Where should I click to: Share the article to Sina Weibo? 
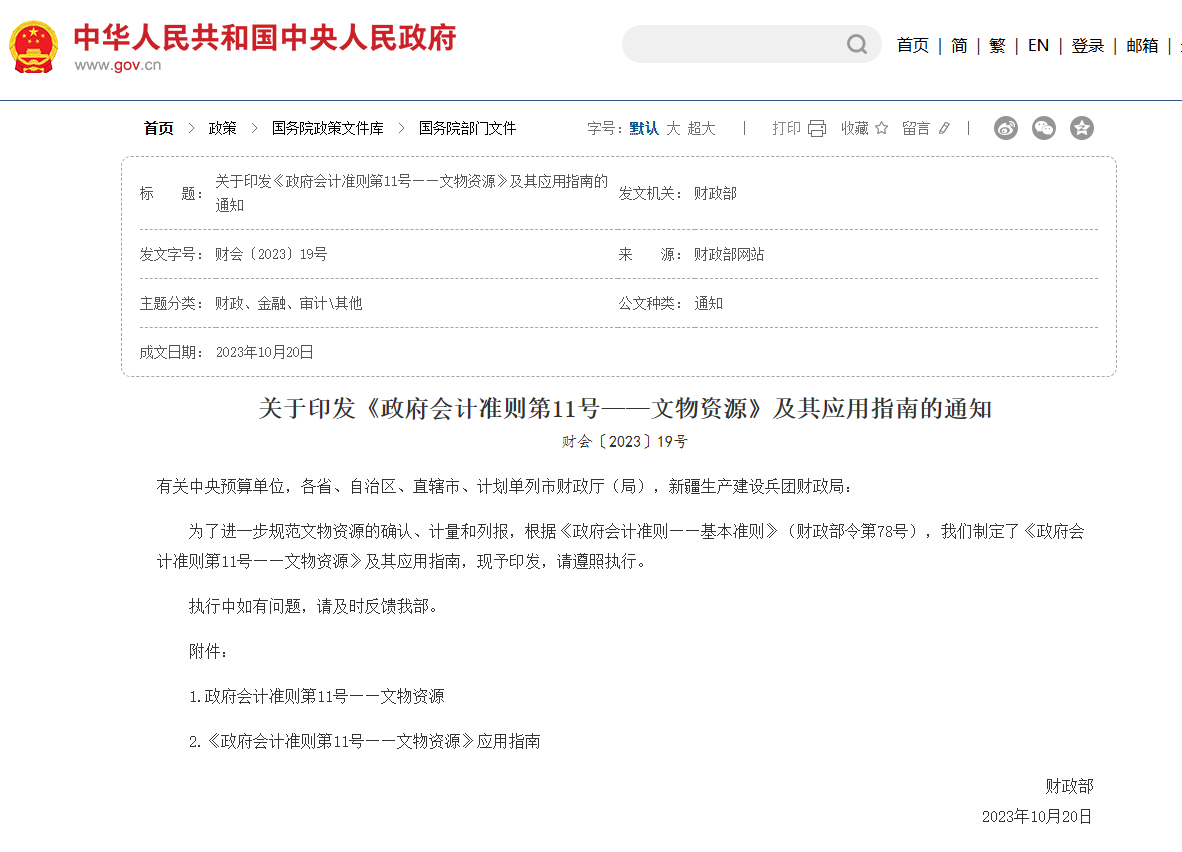point(1005,128)
